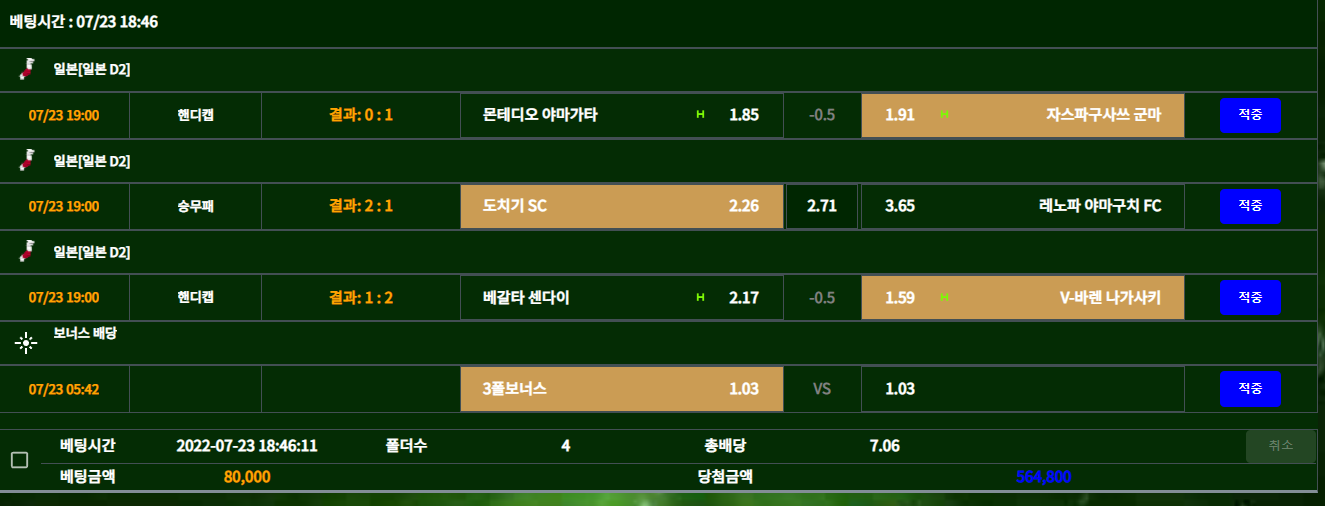Select the 도치기 SC 2.26 odds cell
The image size is (1325, 506).
(621, 207)
